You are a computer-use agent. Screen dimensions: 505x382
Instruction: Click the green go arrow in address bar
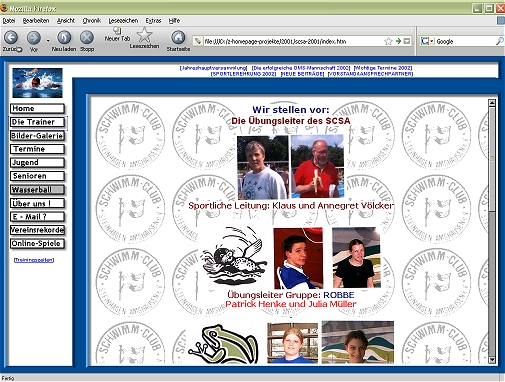pos(398,41)
